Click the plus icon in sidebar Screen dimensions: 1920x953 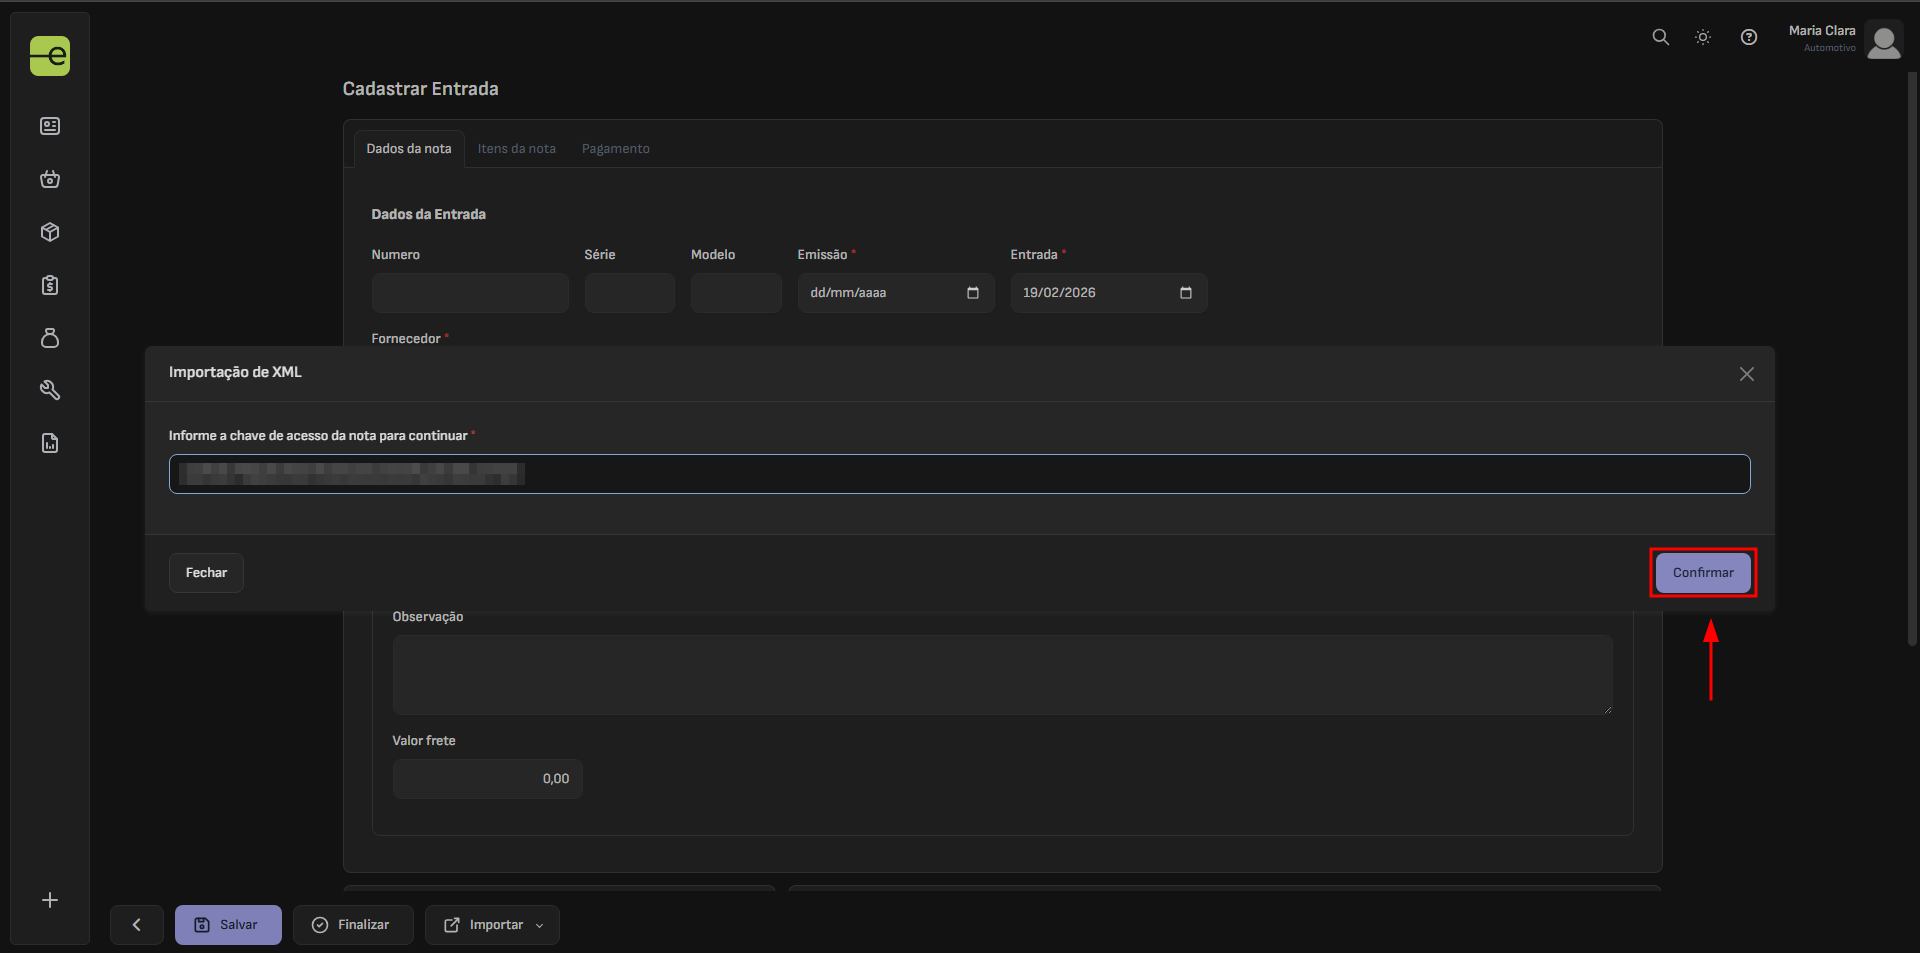point(50,900)
